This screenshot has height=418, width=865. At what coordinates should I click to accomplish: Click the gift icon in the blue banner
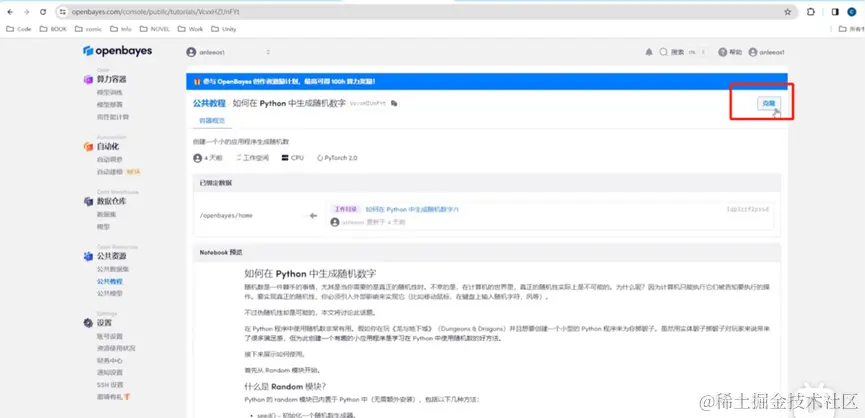point(197,82)
